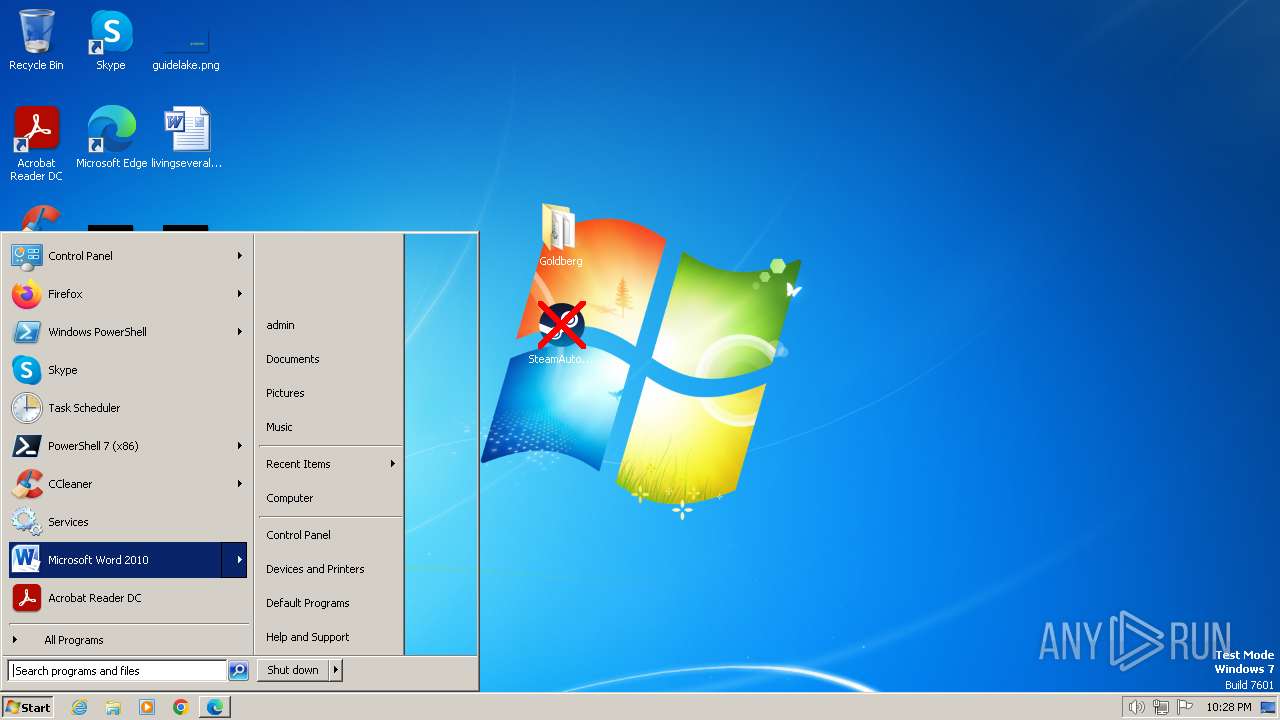Click the Action Center flag tray icon
Viewport: 1280px width, 720px height.
coord(1185,707)
